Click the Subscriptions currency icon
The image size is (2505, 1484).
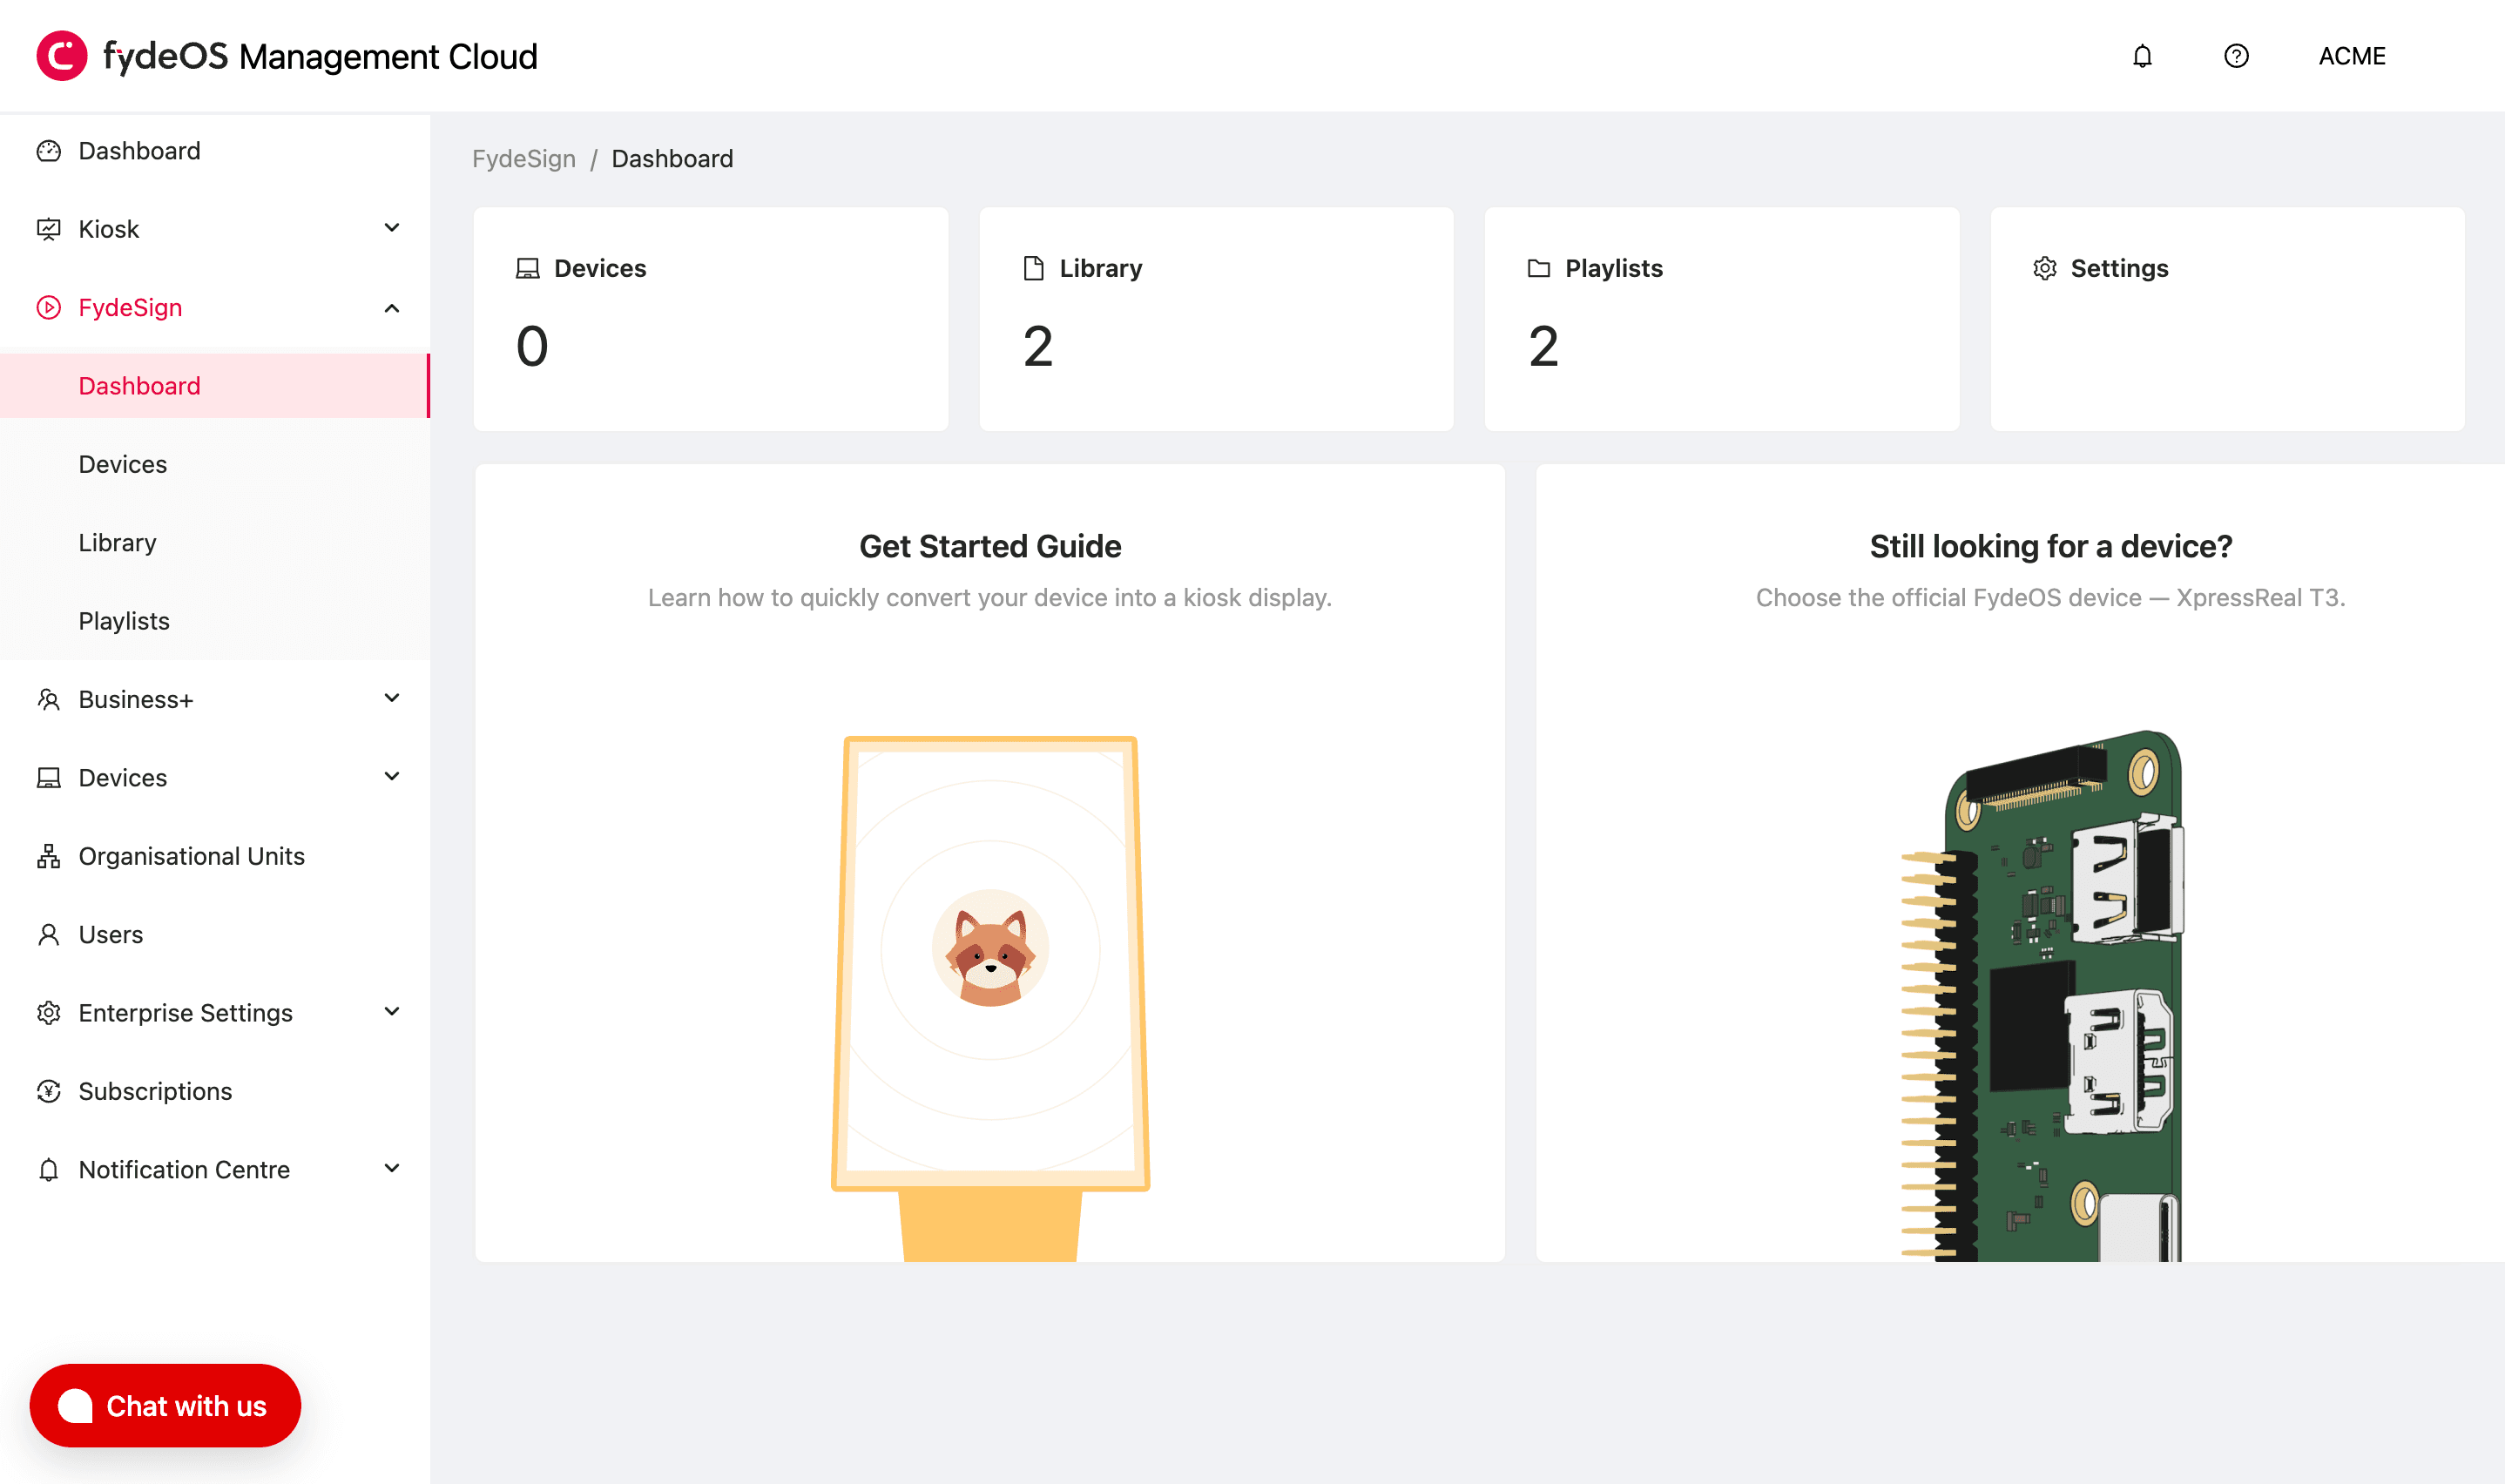pyautogui.click(x=49, y=1090)
